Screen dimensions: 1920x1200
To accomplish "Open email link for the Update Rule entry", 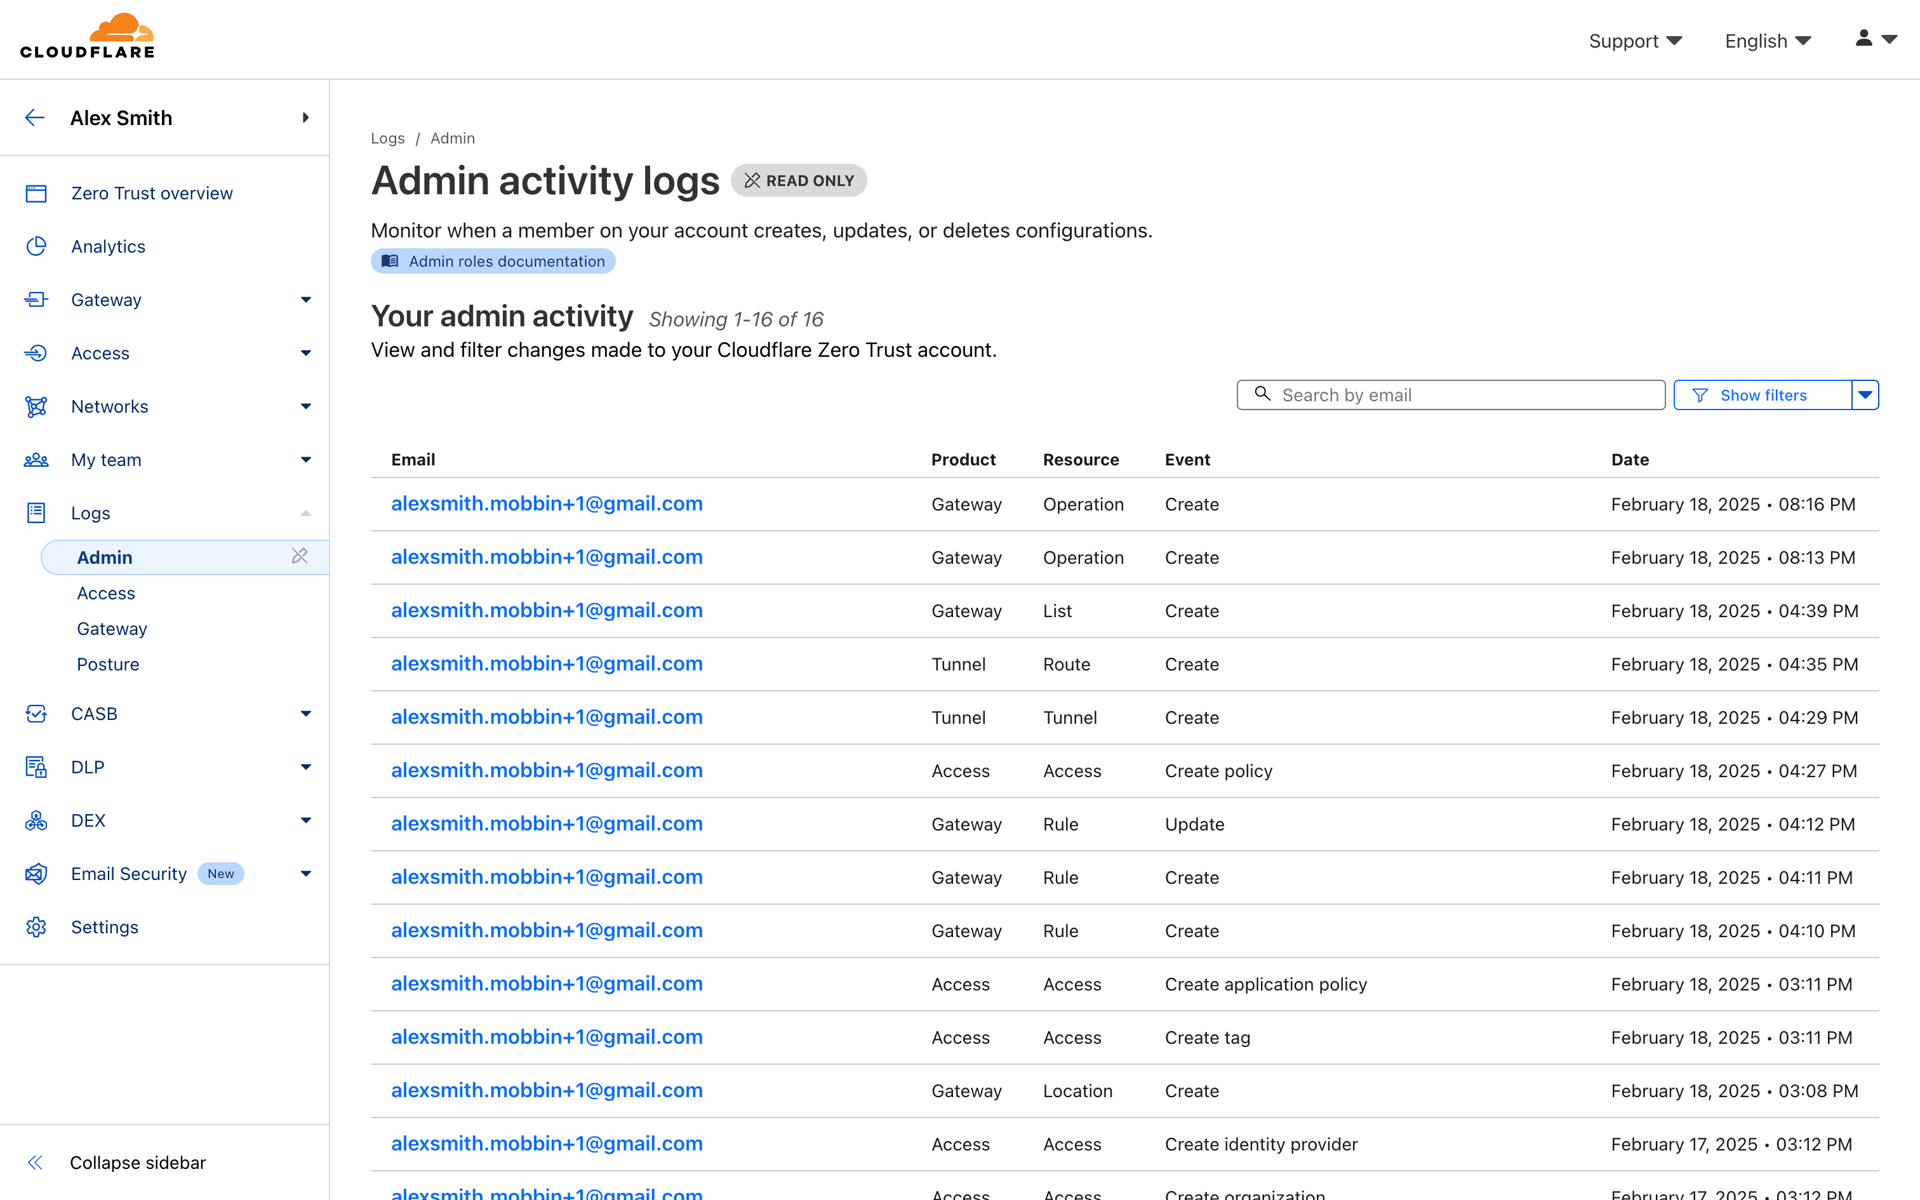I will point(547,824).
